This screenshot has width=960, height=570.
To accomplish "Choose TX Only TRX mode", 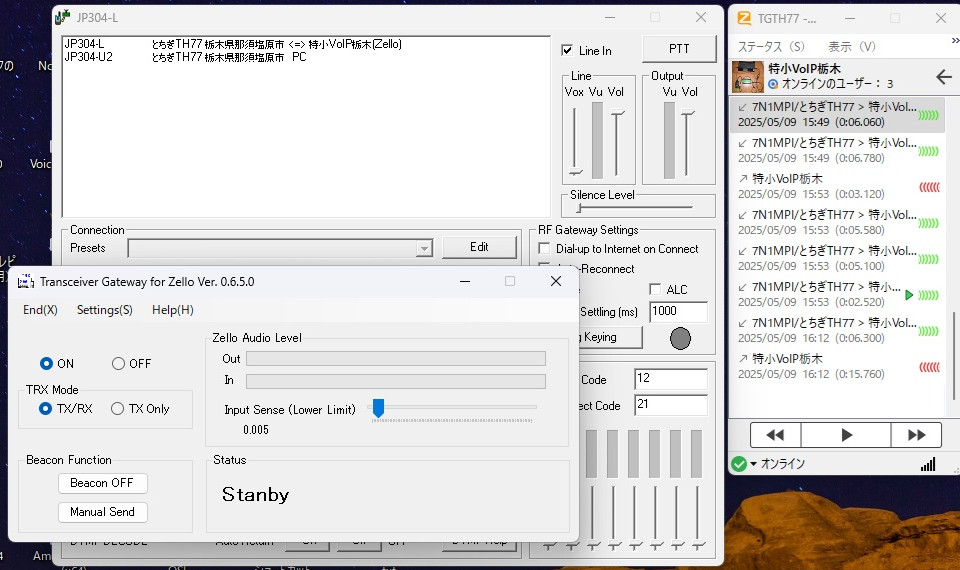I will click(x=118, y=409).
